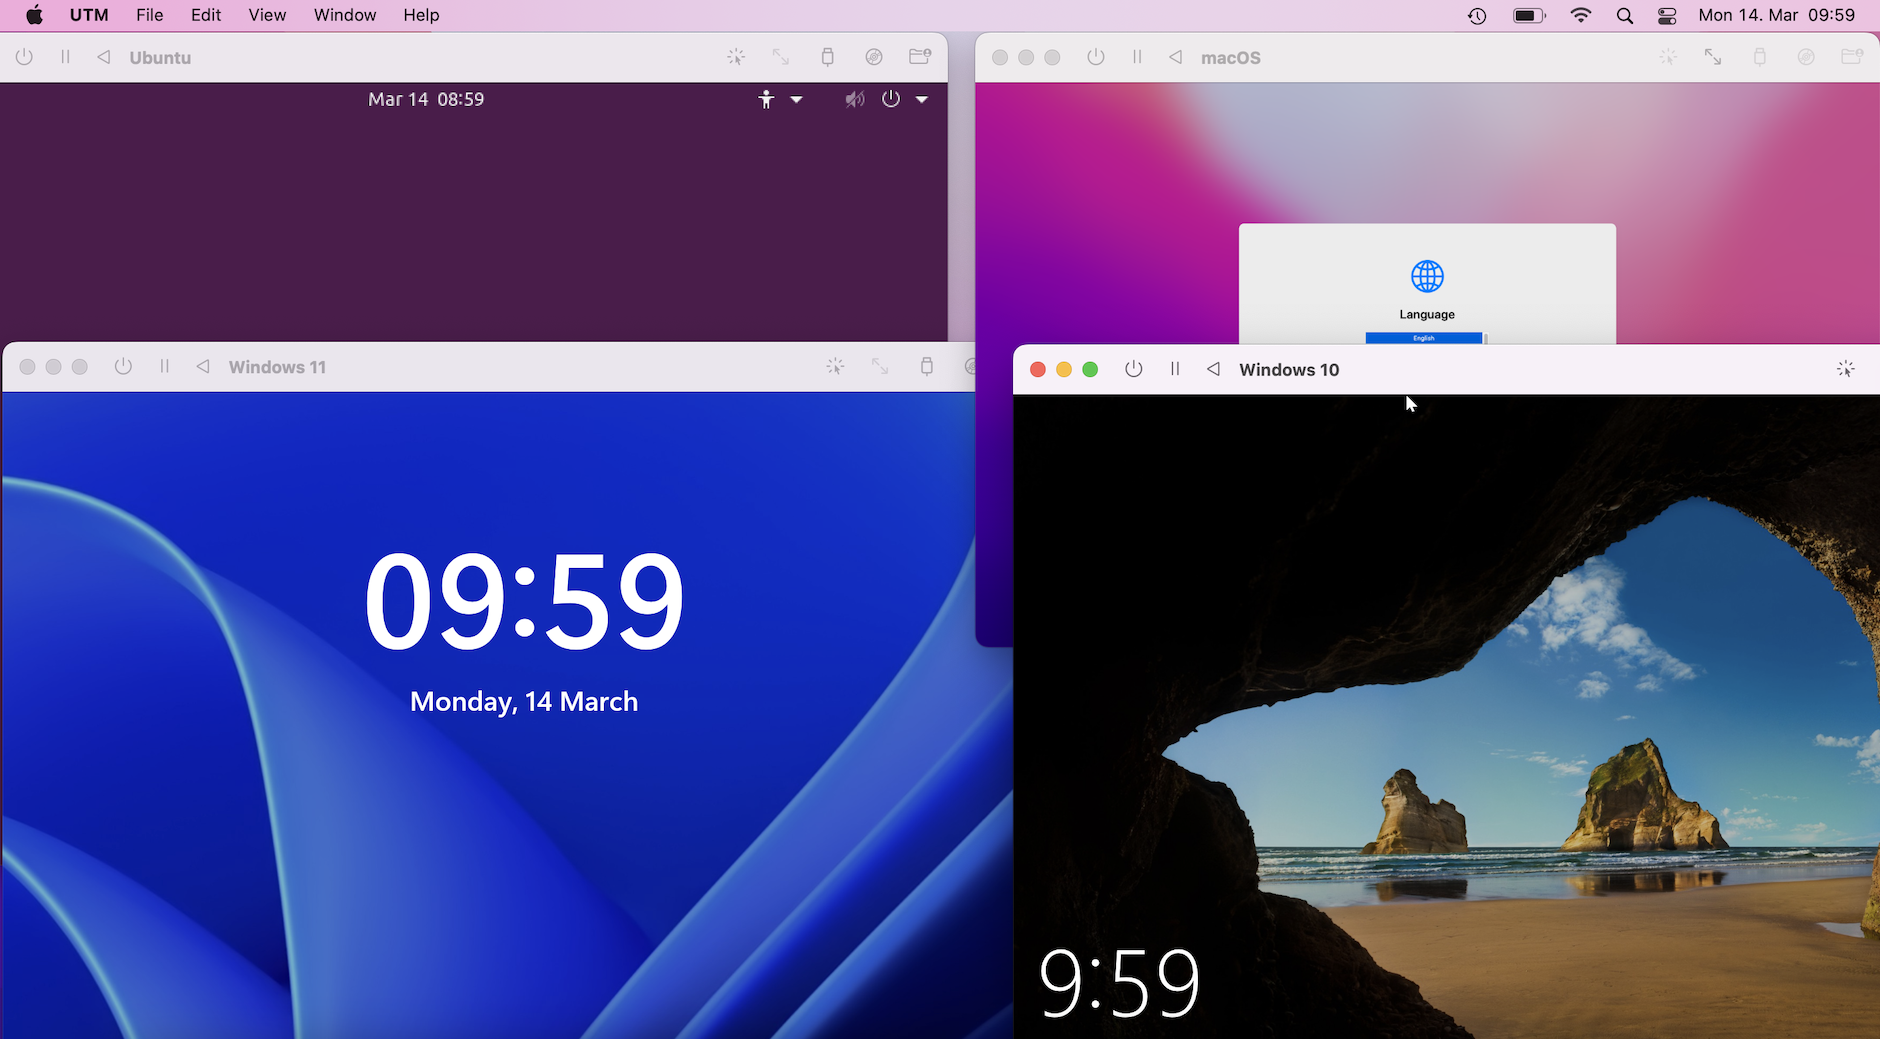Screen dimensions: 1880x1039
Task: Zoom the Windows 10 window with green button
Action: 1090,370
